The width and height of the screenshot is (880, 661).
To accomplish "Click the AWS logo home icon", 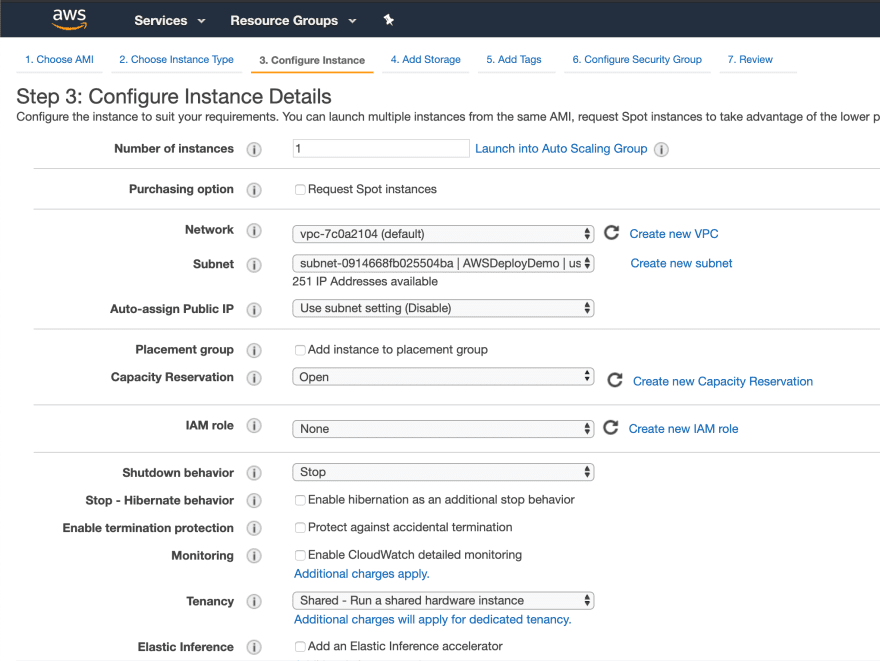I will click(x=70, y=19).
